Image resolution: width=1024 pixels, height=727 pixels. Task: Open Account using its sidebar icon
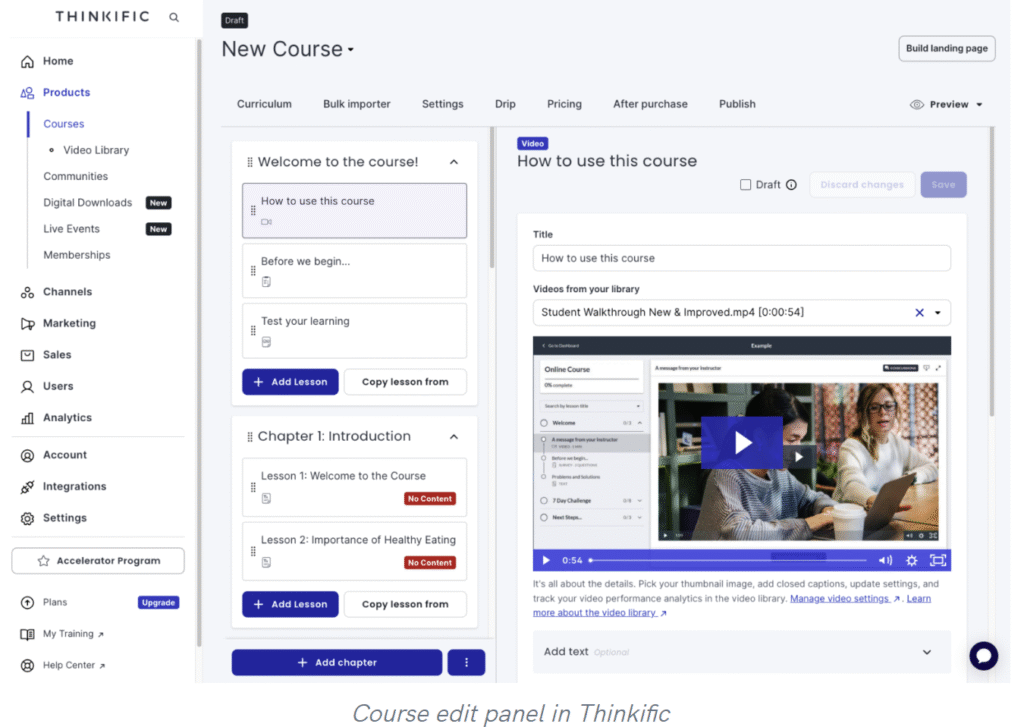pos(27,455)
